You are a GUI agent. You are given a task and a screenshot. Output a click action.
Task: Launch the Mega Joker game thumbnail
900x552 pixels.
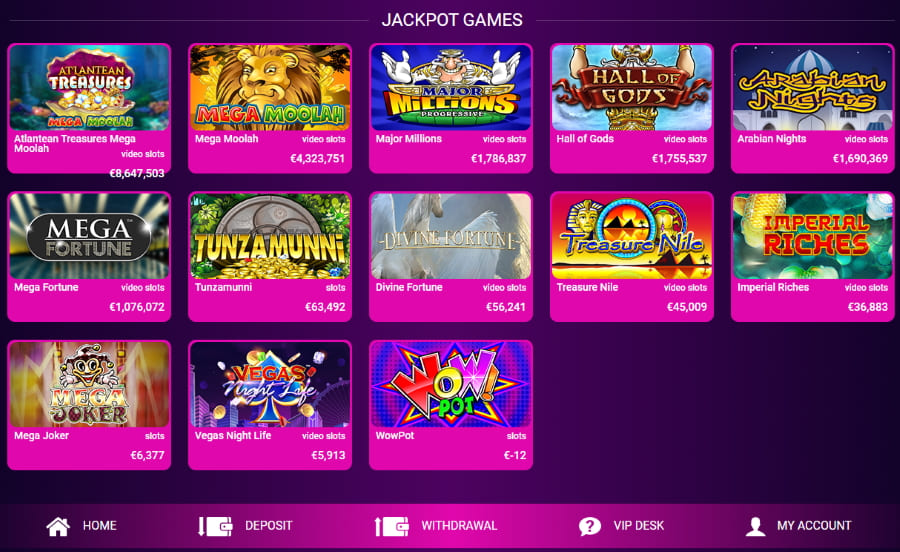pyautogui.click(x=89, y=385)
